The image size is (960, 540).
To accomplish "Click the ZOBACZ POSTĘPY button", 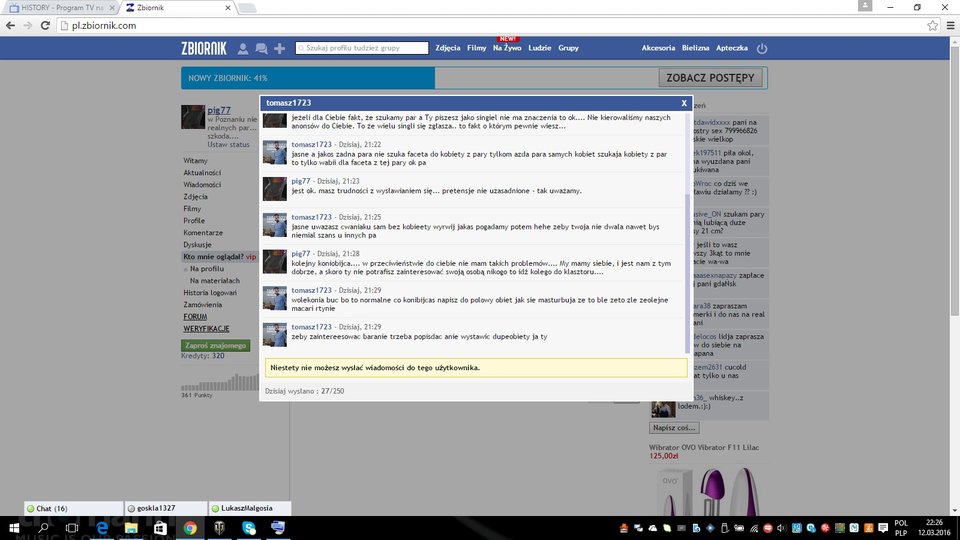I will click(x=711, y=78).
